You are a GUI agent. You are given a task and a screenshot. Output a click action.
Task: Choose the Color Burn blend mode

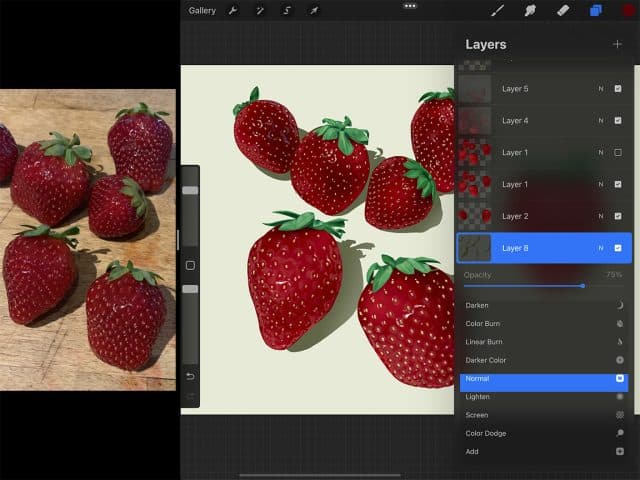(x=544, y=324)
